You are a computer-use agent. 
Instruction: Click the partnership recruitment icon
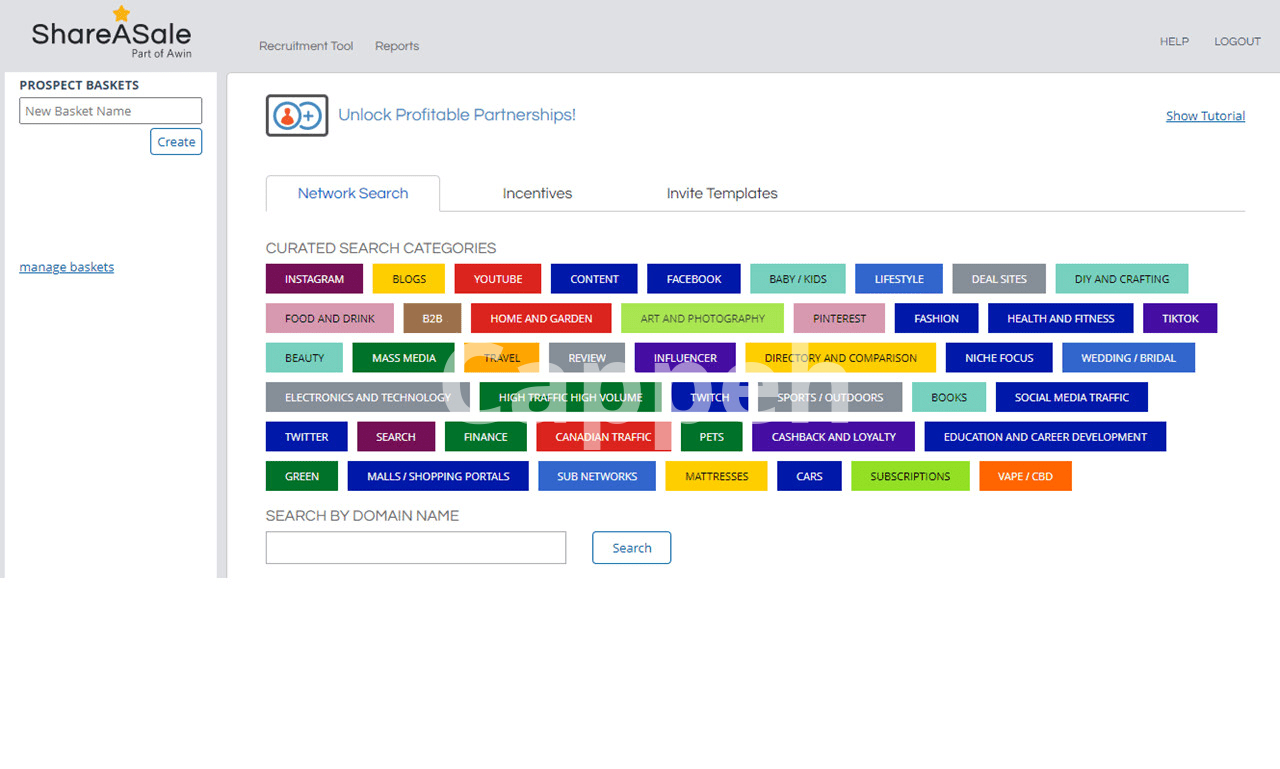[x=297, y=116]
